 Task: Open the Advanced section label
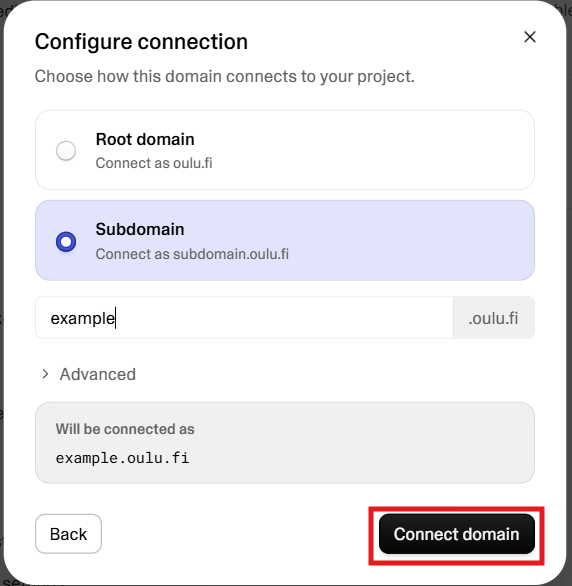point(98,374)
